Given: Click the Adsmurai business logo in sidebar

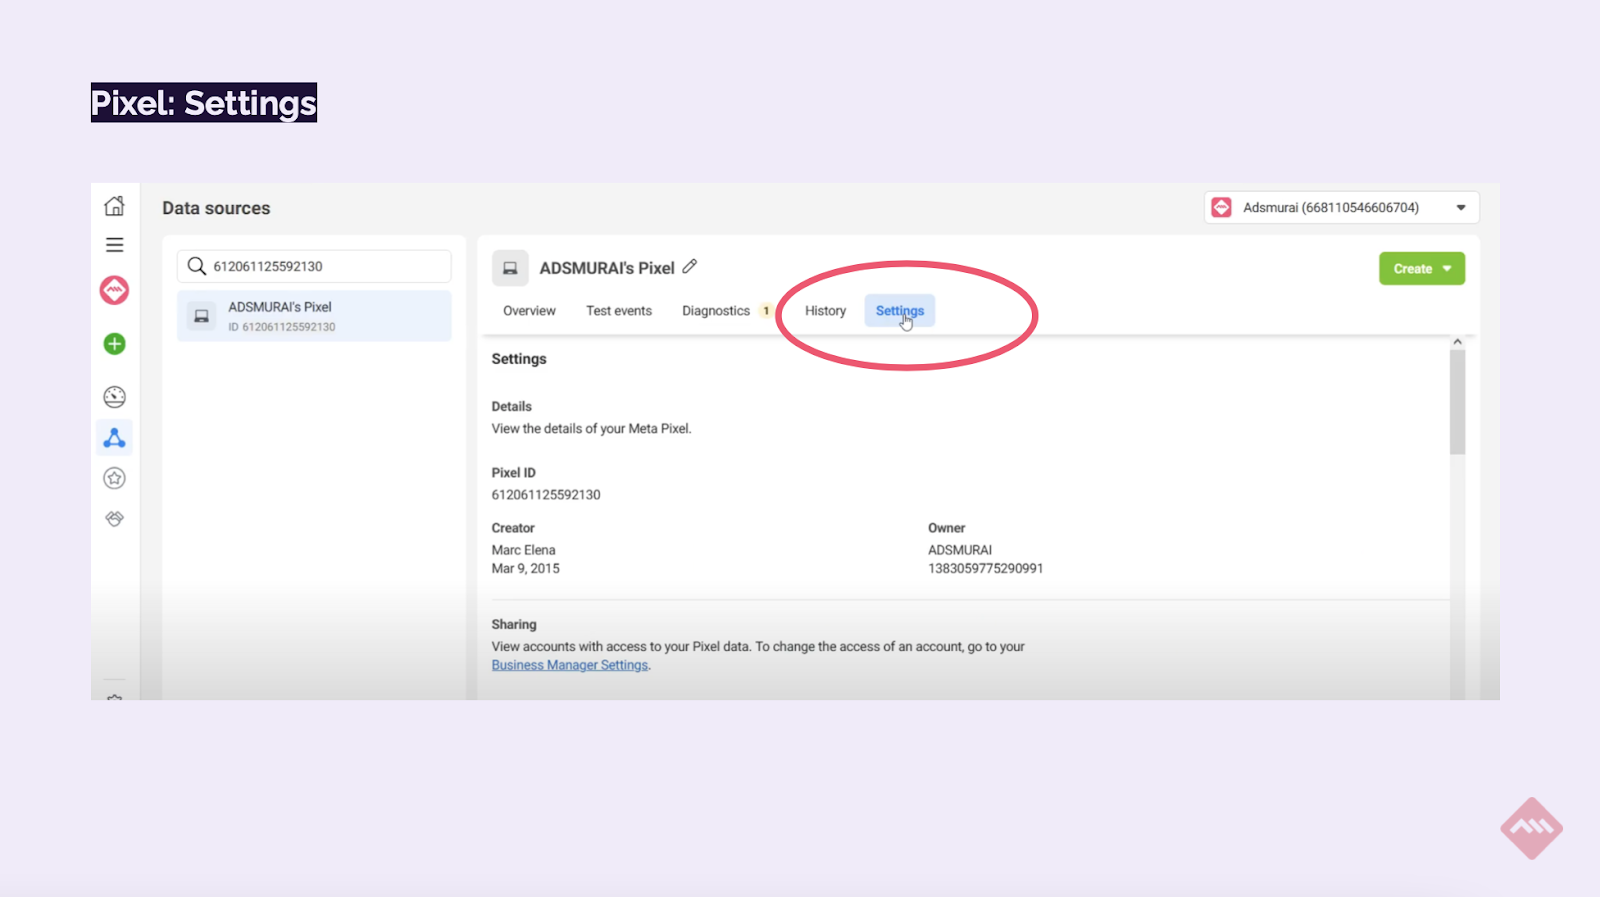Looking at the screenshot, I should (115, 291).
